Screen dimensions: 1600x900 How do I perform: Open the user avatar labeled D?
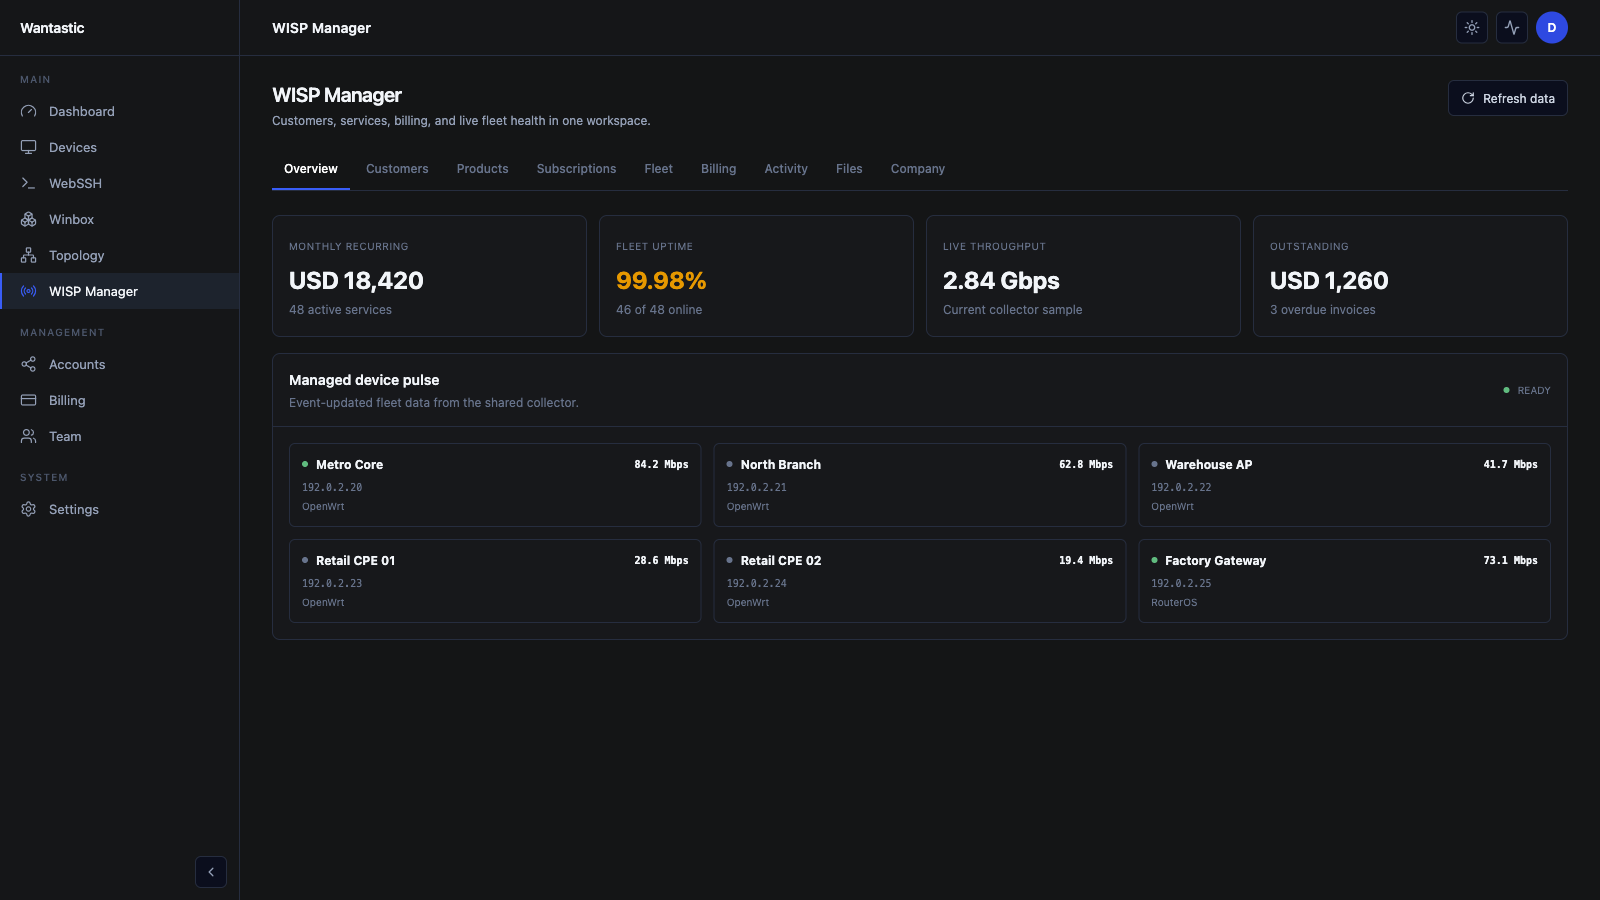1552,28
